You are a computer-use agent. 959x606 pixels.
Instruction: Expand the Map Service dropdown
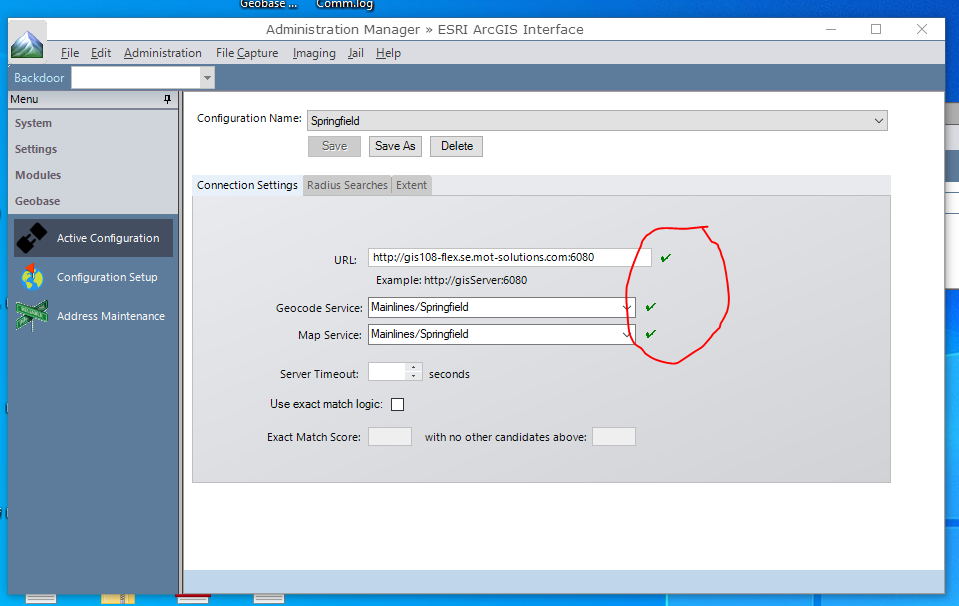coord(627,334)
